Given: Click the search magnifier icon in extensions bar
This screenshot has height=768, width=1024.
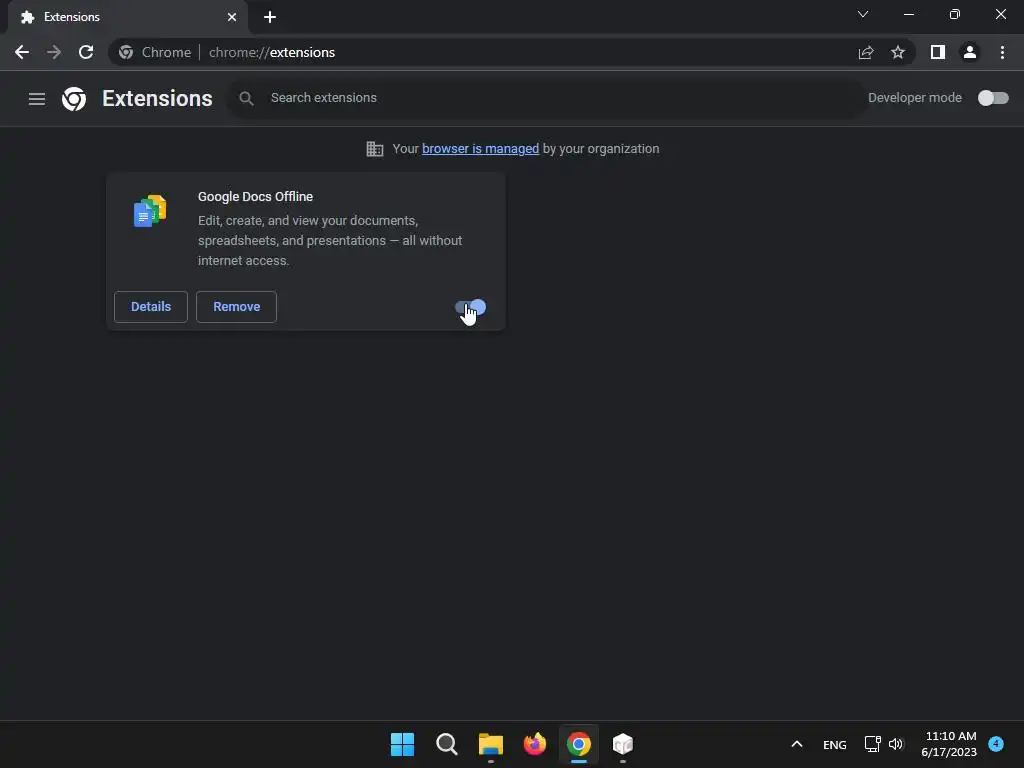Looking at the screenshot, I should click(246, 99).
